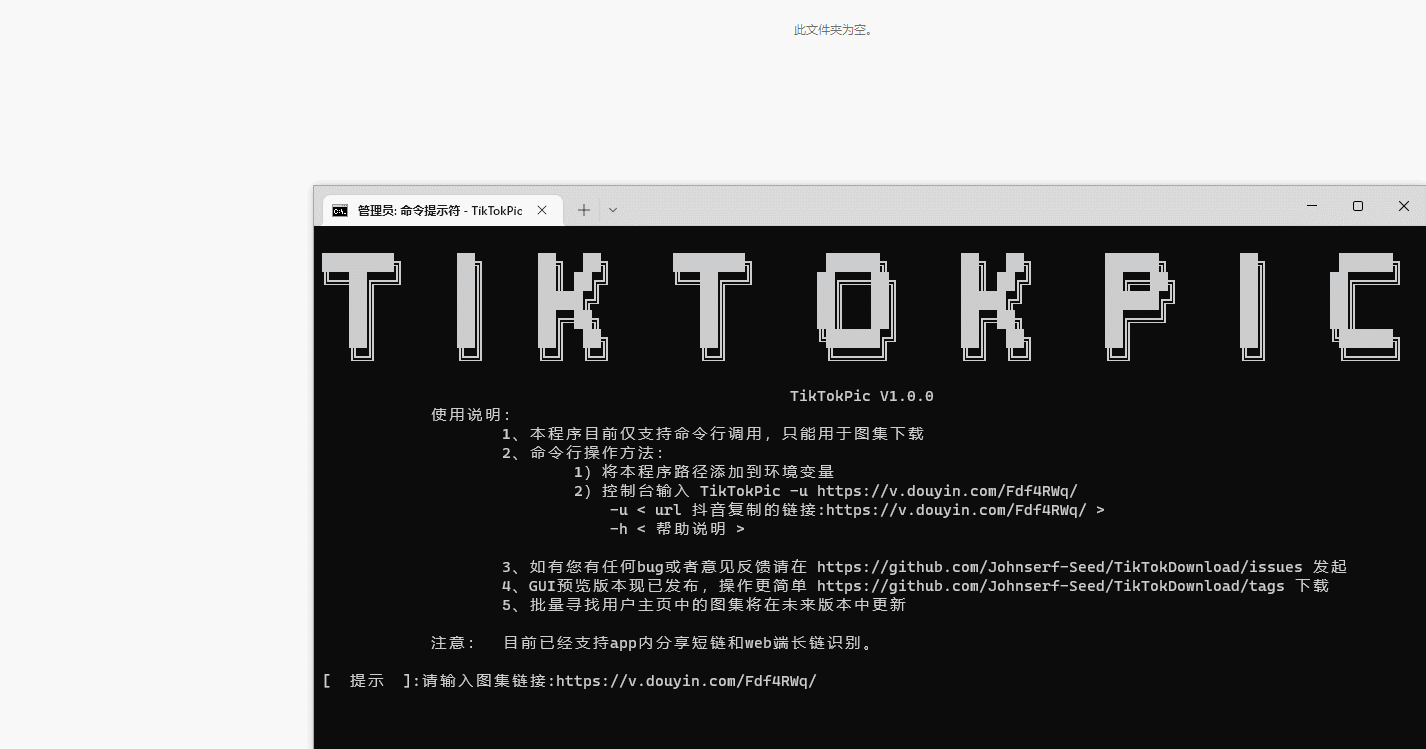Viewport: 1426px width, 749px height.
Task: Expand the new tab profile dropdown arrow
Action: point(613,210)
